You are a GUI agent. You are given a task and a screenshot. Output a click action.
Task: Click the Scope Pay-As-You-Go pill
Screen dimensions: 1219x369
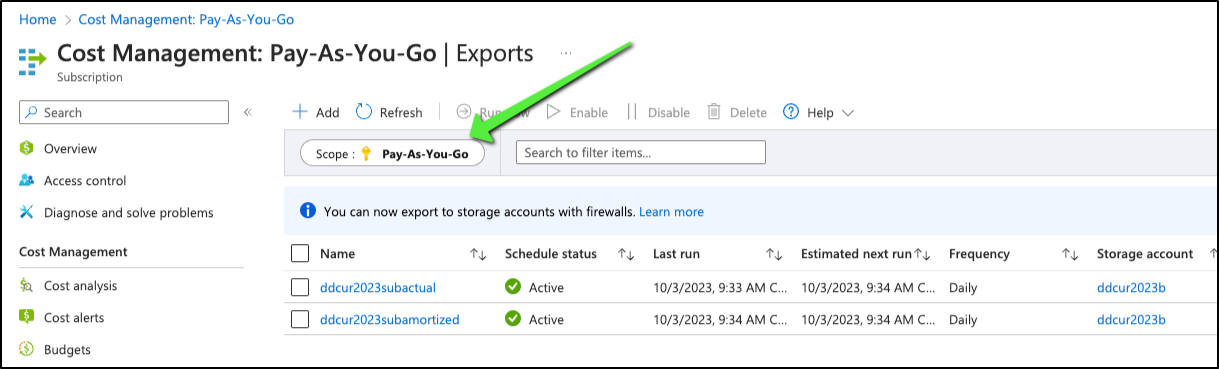pos(392,154)
